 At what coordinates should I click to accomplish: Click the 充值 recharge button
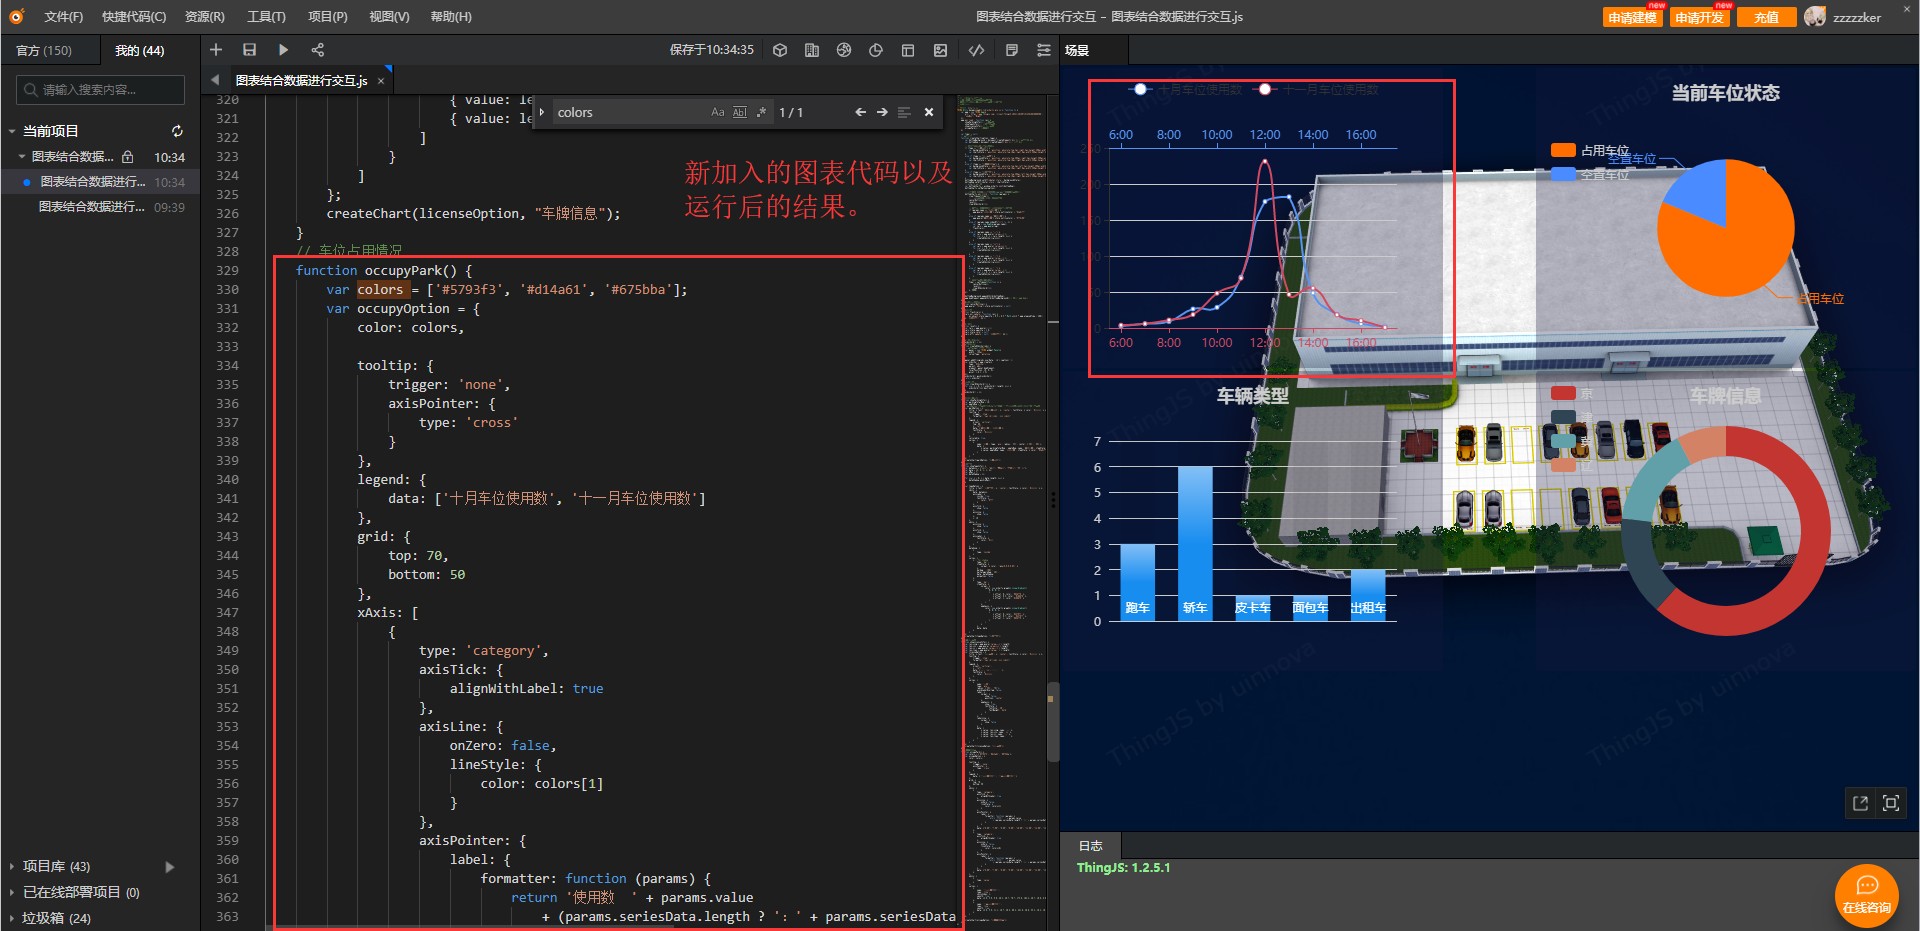click(x=1766, y=17)
